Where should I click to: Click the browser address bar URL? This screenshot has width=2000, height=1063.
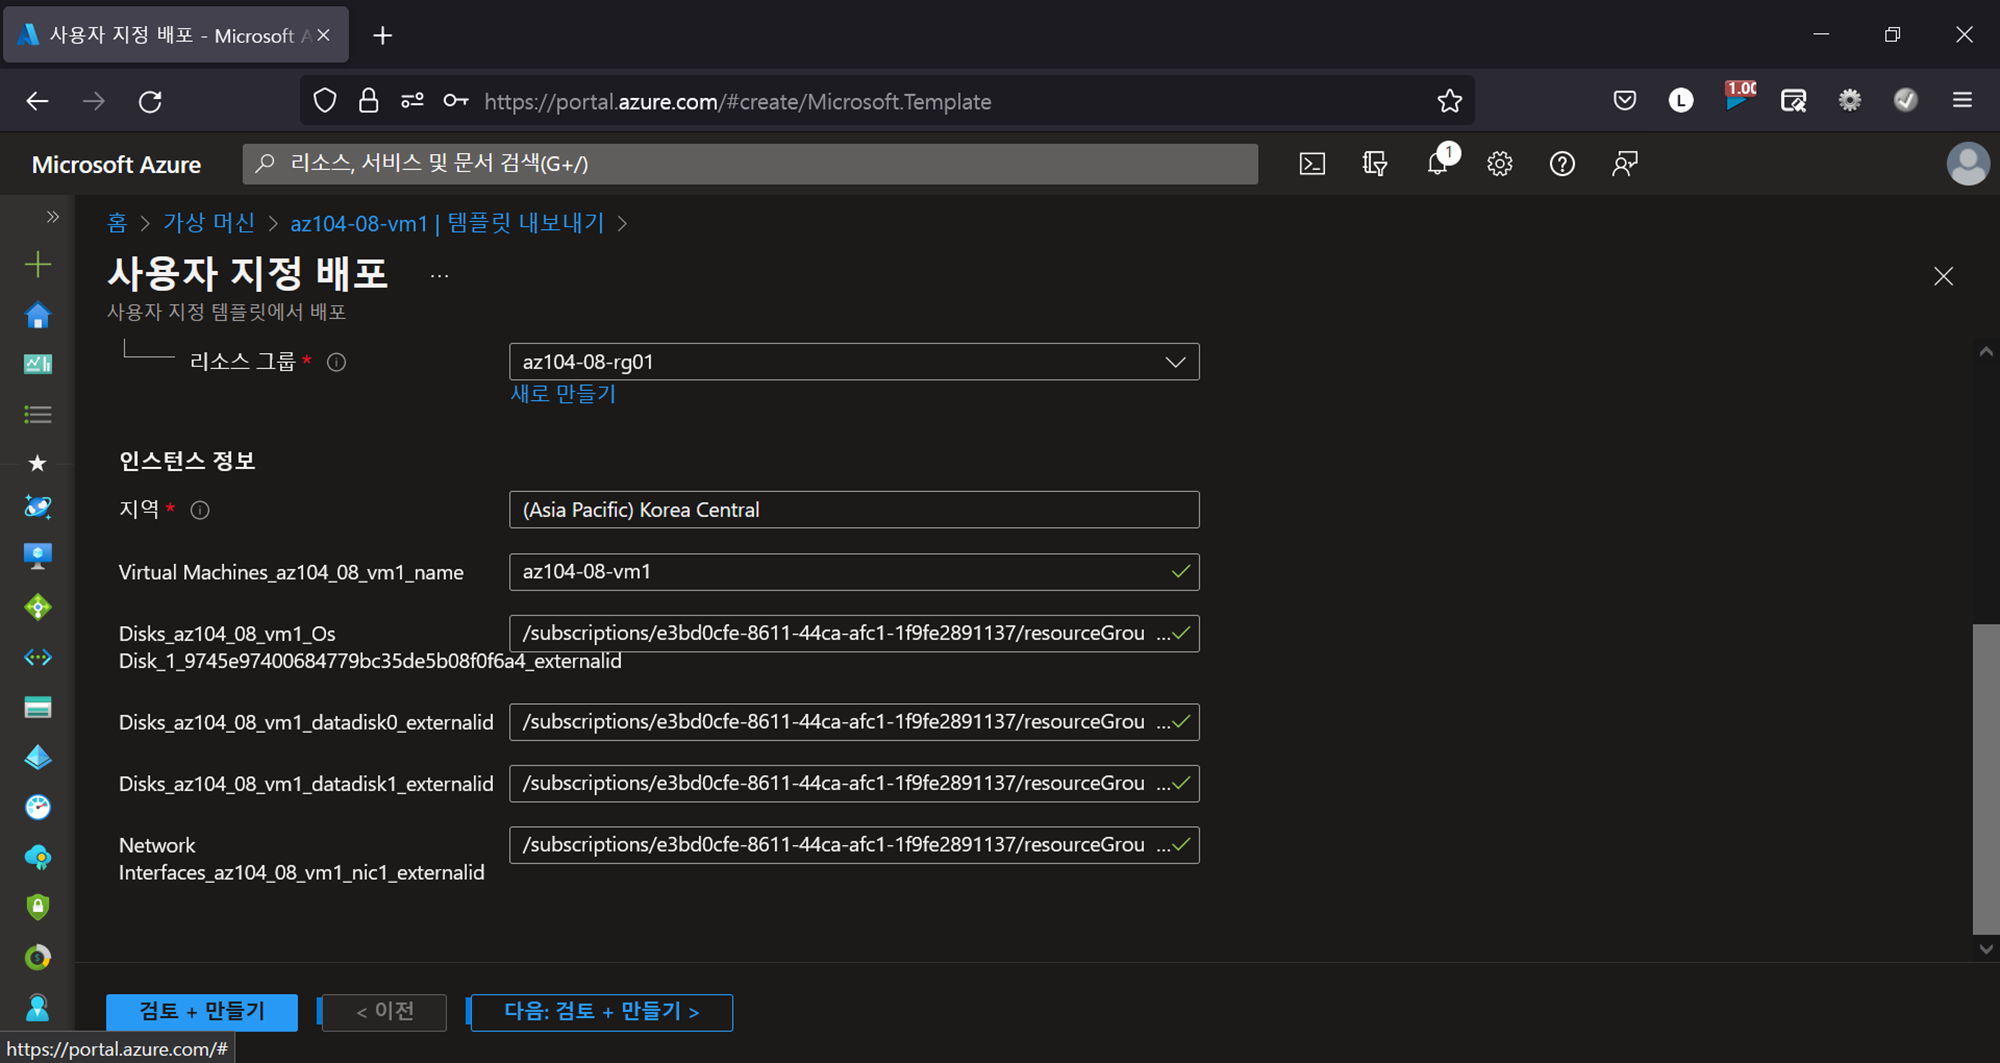[738, 102]
